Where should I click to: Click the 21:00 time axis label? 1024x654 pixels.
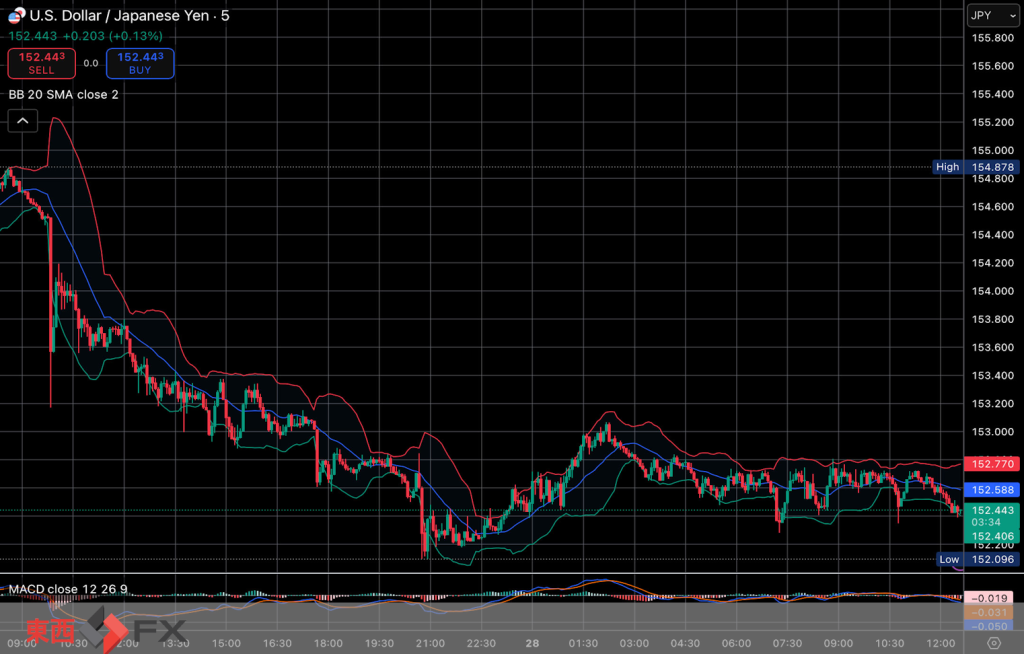coord(430,643)
